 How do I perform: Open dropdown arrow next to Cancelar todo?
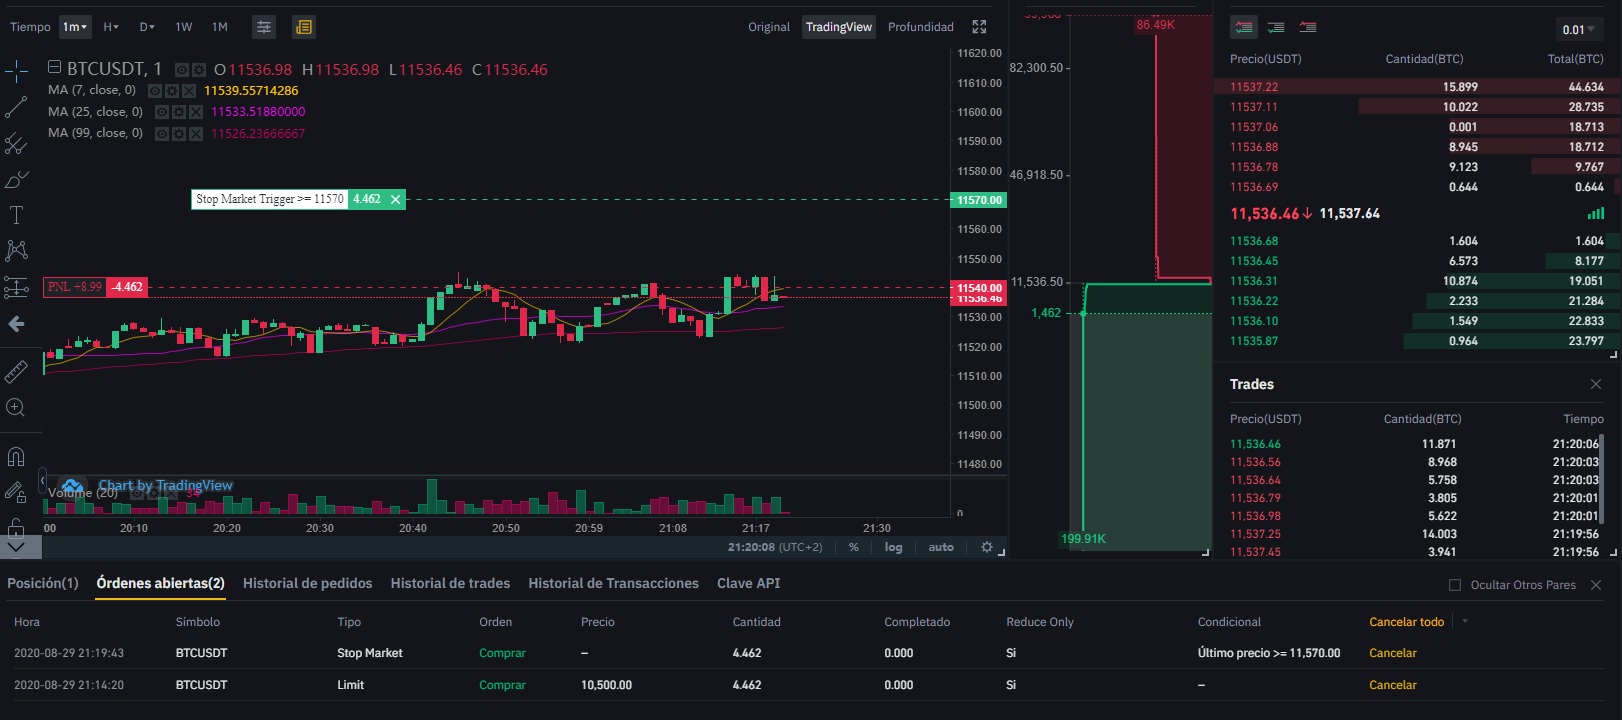click(1465, 621)
